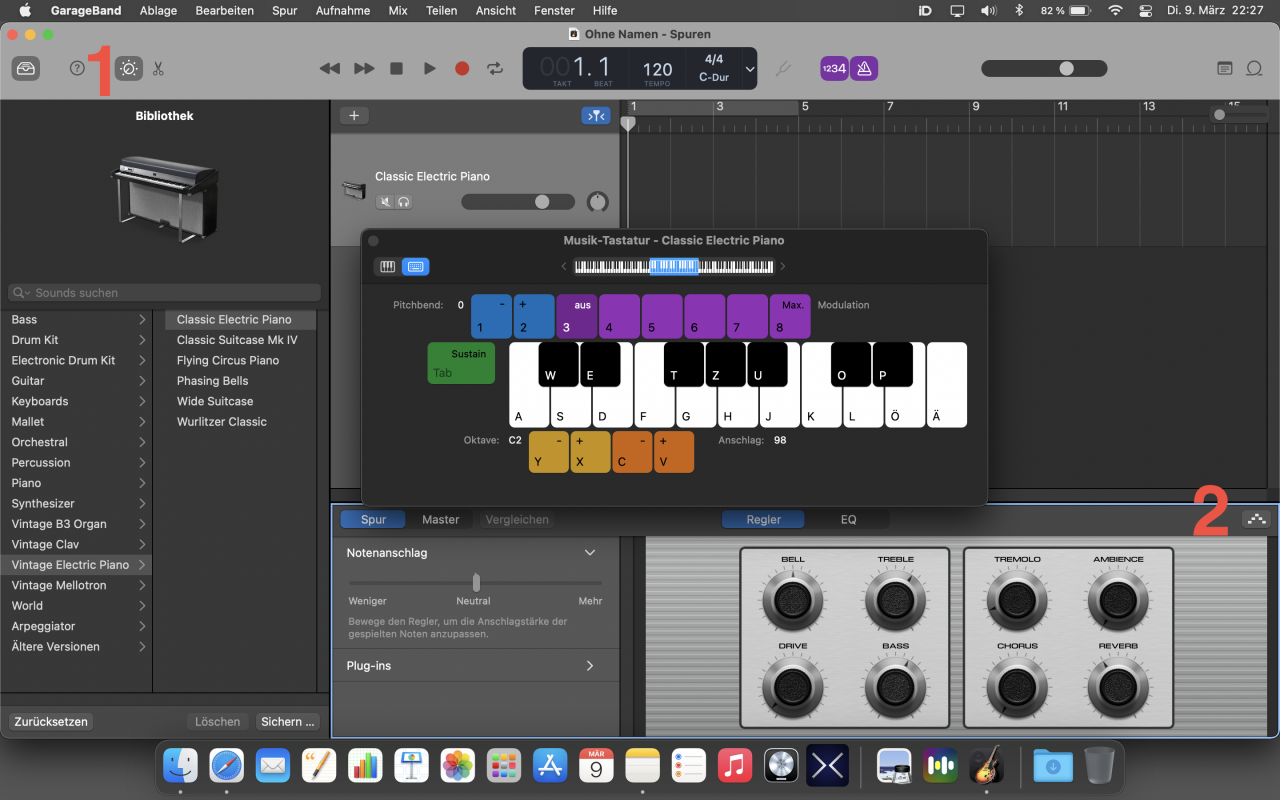The height and width of the screenshot is (800, 1280).
Task: Collapse the Notenanschlag section chevron
Action: coord(590,553)
